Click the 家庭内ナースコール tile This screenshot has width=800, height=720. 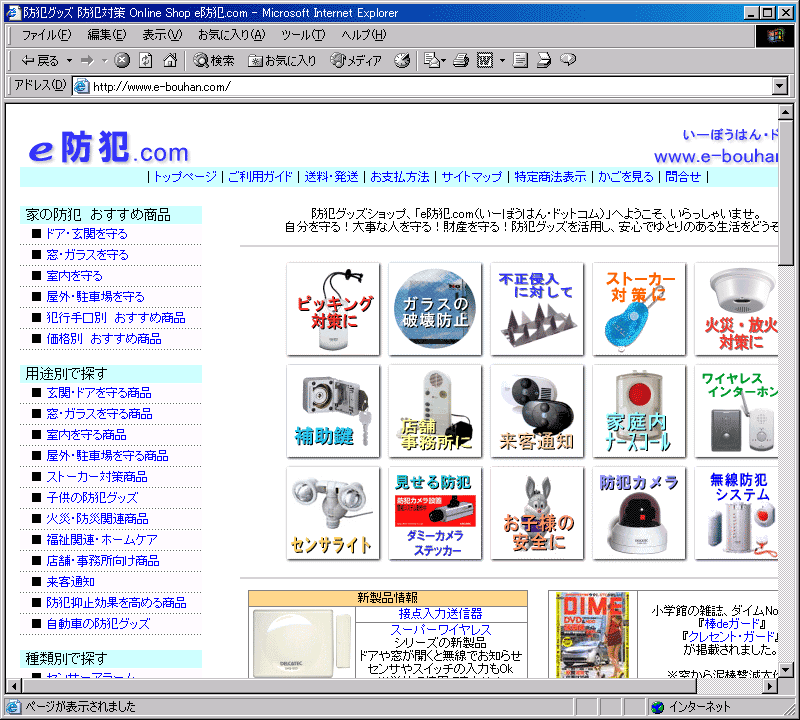coord(639,411)
